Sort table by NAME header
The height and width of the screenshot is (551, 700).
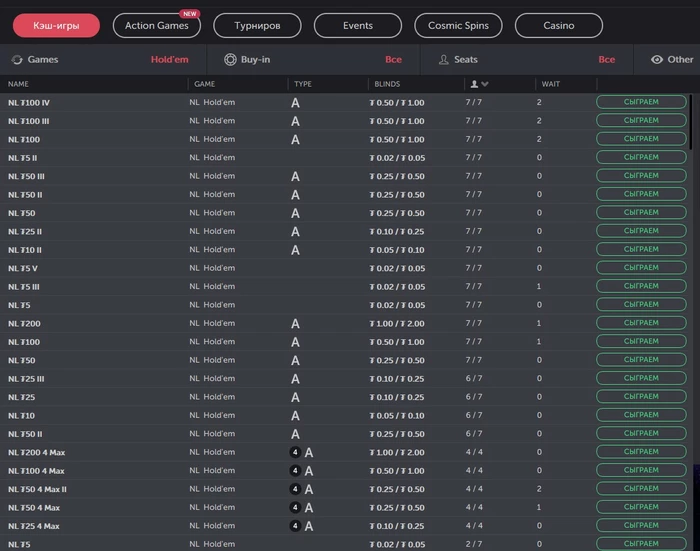(x=18, y=84)
